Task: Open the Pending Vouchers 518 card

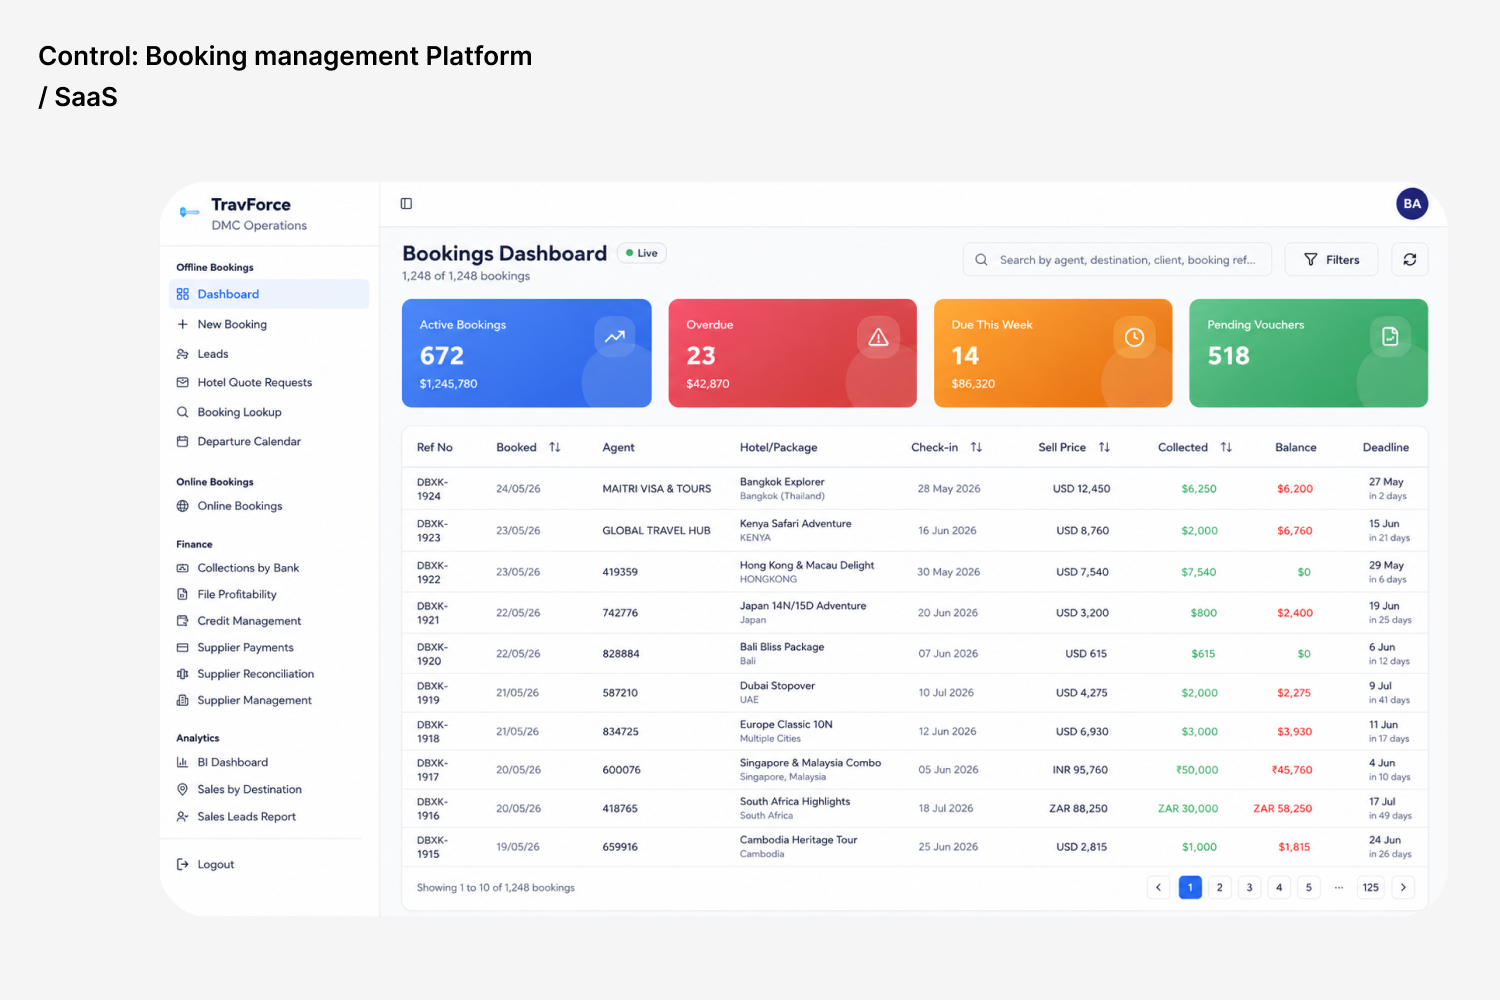Action: 1308,353
